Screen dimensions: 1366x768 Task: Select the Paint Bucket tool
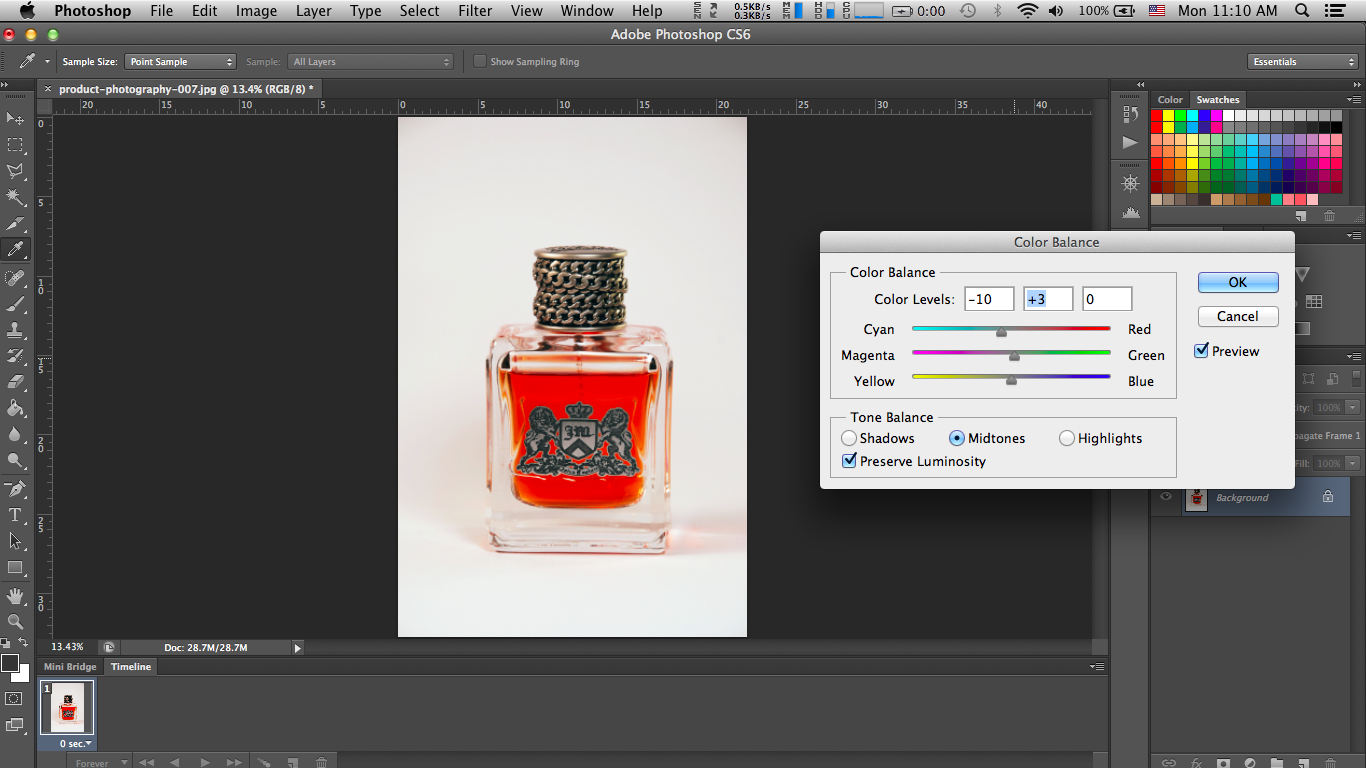tap(15, 407)
